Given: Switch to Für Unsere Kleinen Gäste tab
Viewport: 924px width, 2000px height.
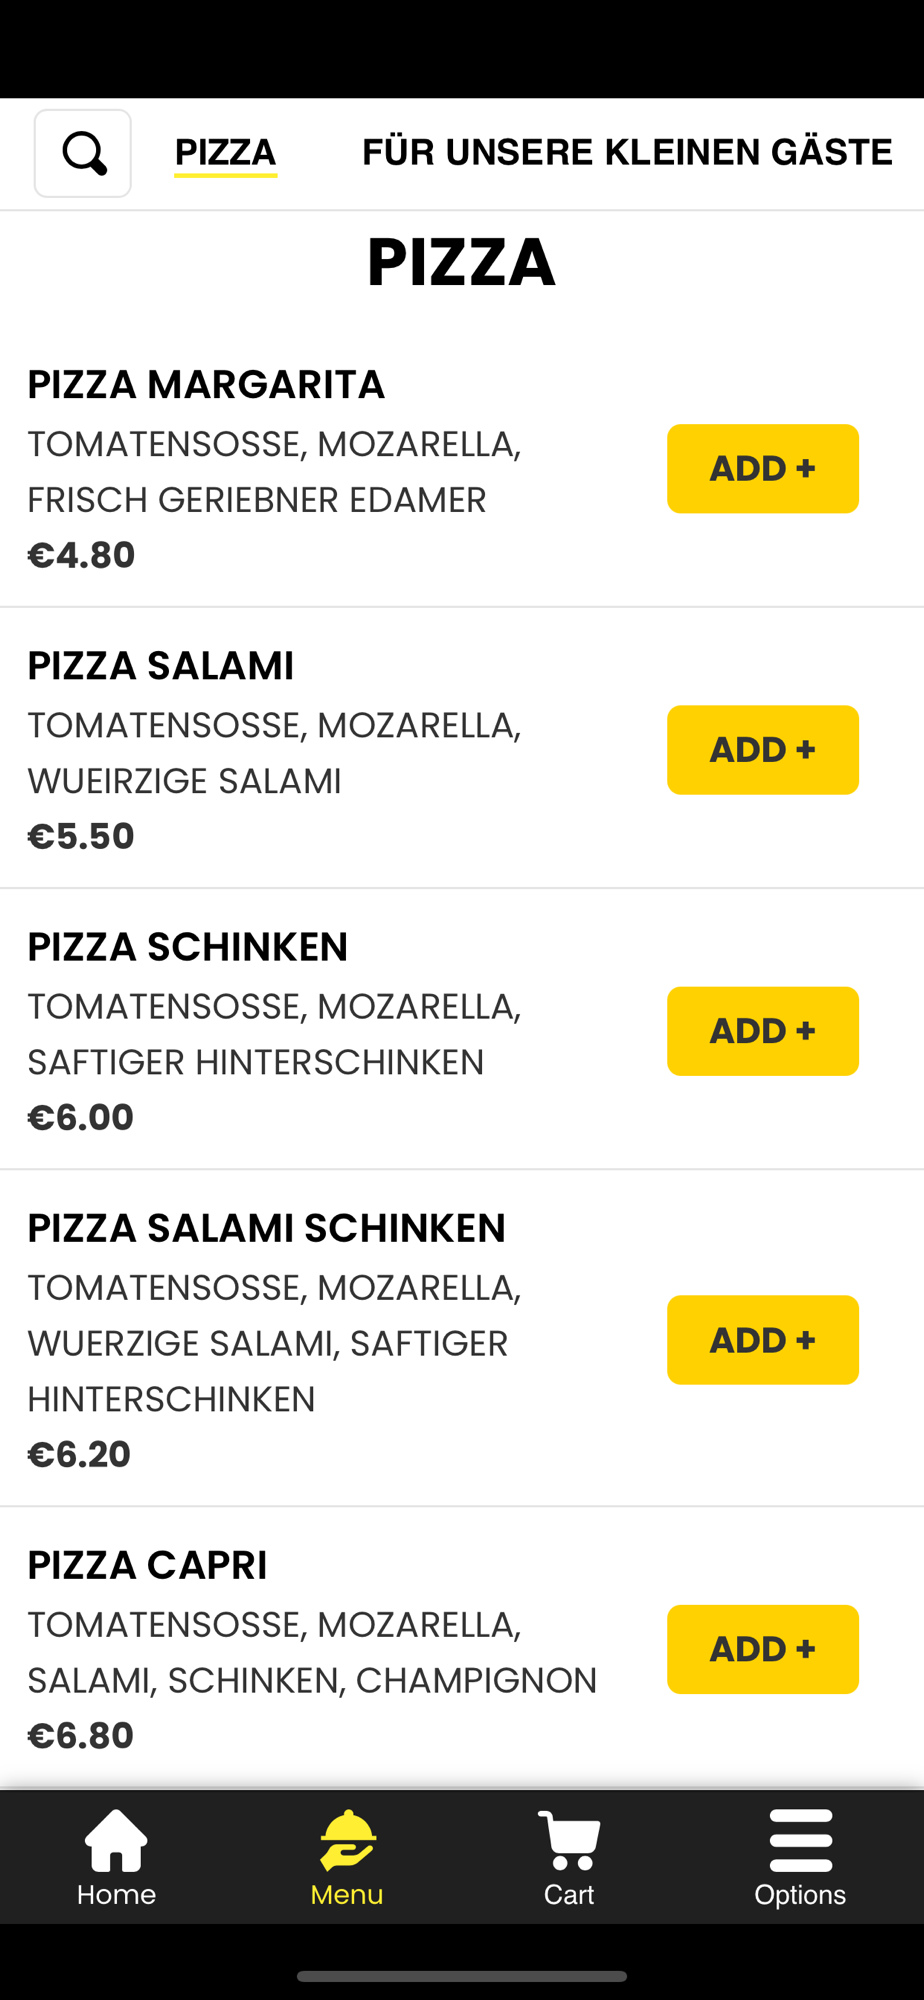Looking at the screenshot, I should click(627, 153).
